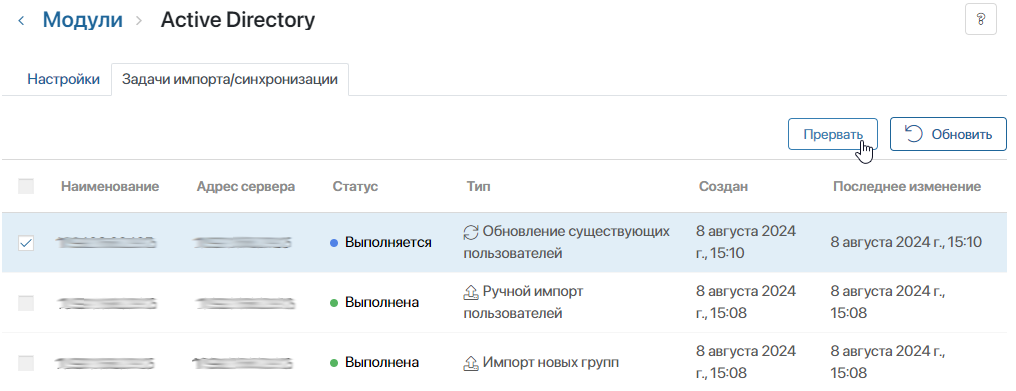The height and width of the screenshot is (391, 1016).
Task: Click blurred server address in Выполняется row
Action: [243, 243]
